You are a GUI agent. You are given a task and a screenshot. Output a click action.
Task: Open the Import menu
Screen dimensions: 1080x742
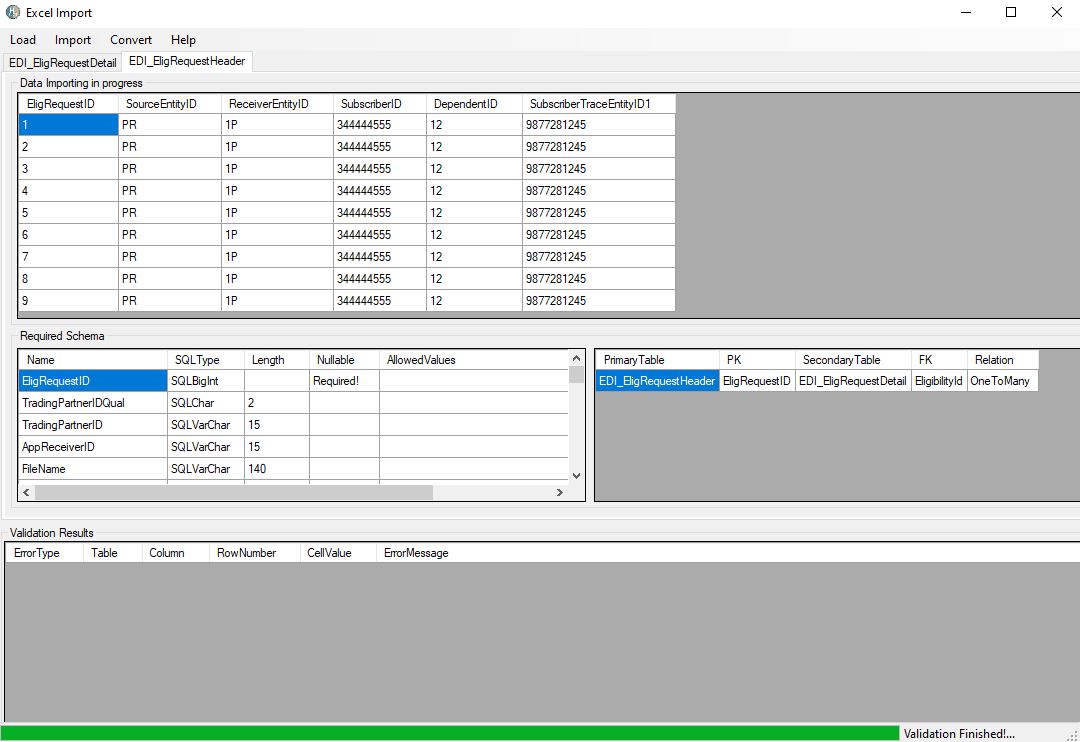point(72,40)
